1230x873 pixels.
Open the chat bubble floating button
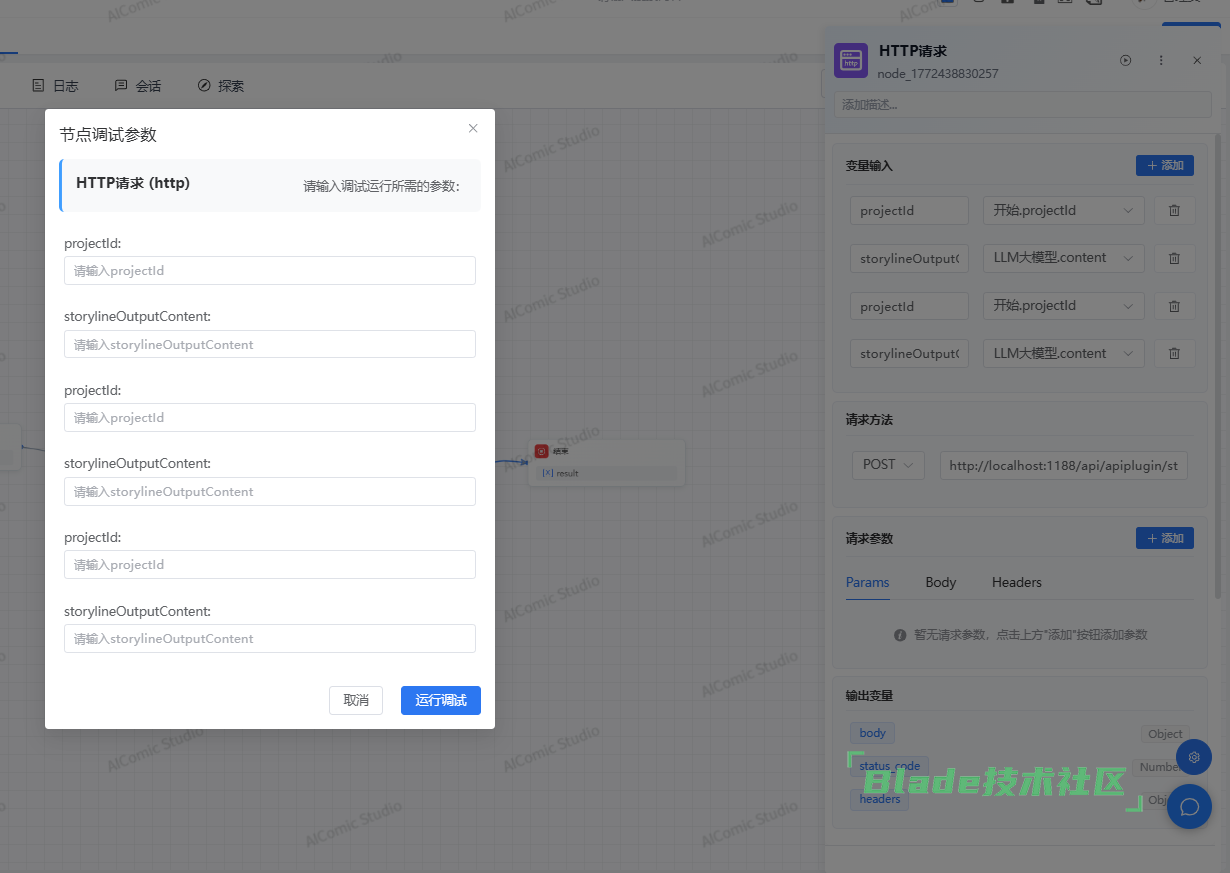pyautogui.click(x=1189, y=806)
